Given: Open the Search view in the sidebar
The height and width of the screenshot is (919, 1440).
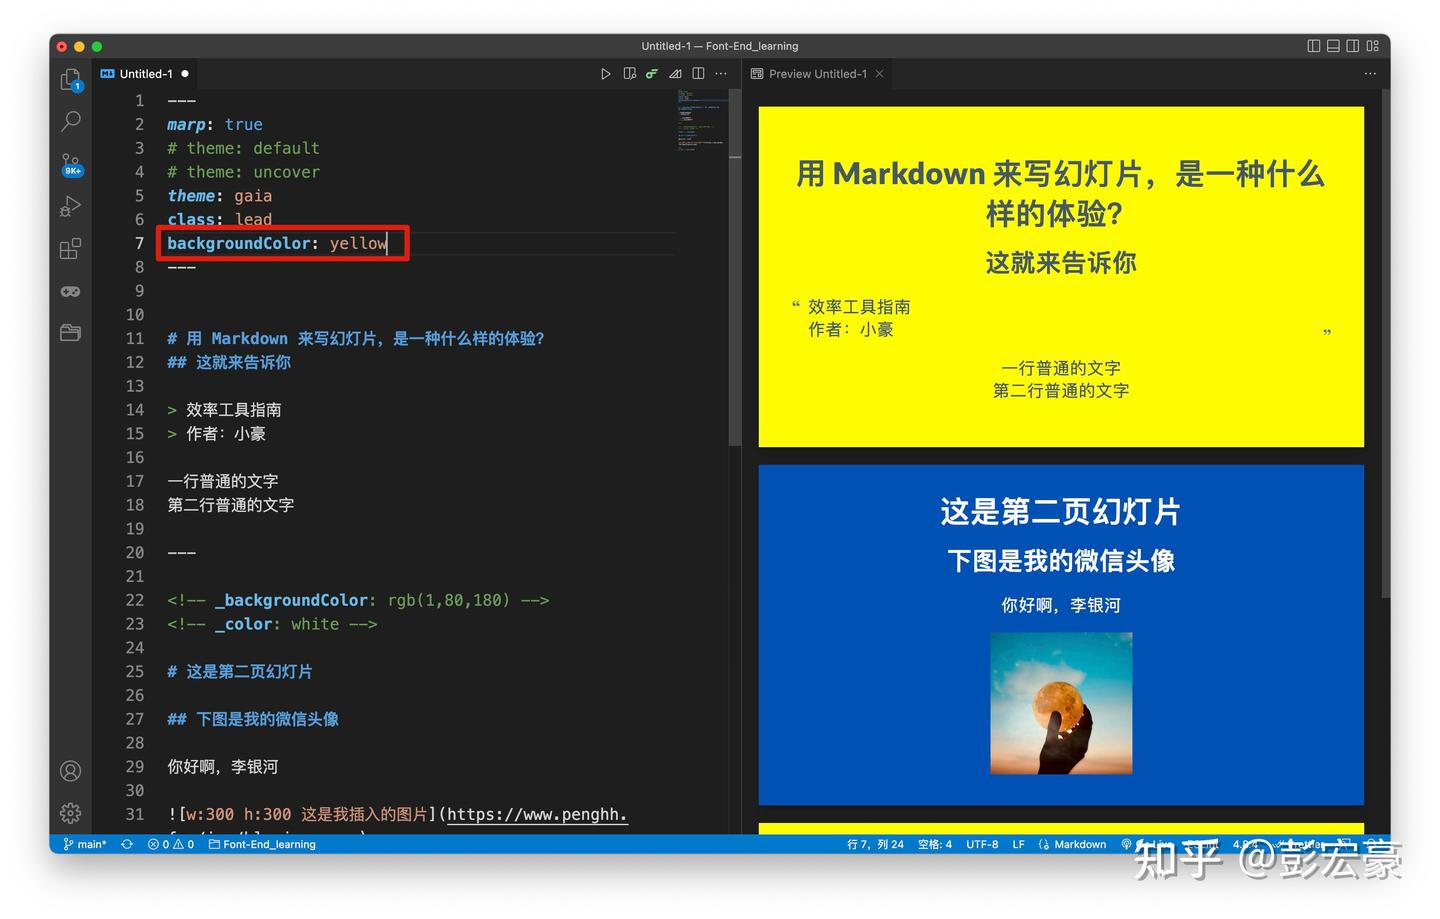Looking at the screenshot, I should point(70,121).
